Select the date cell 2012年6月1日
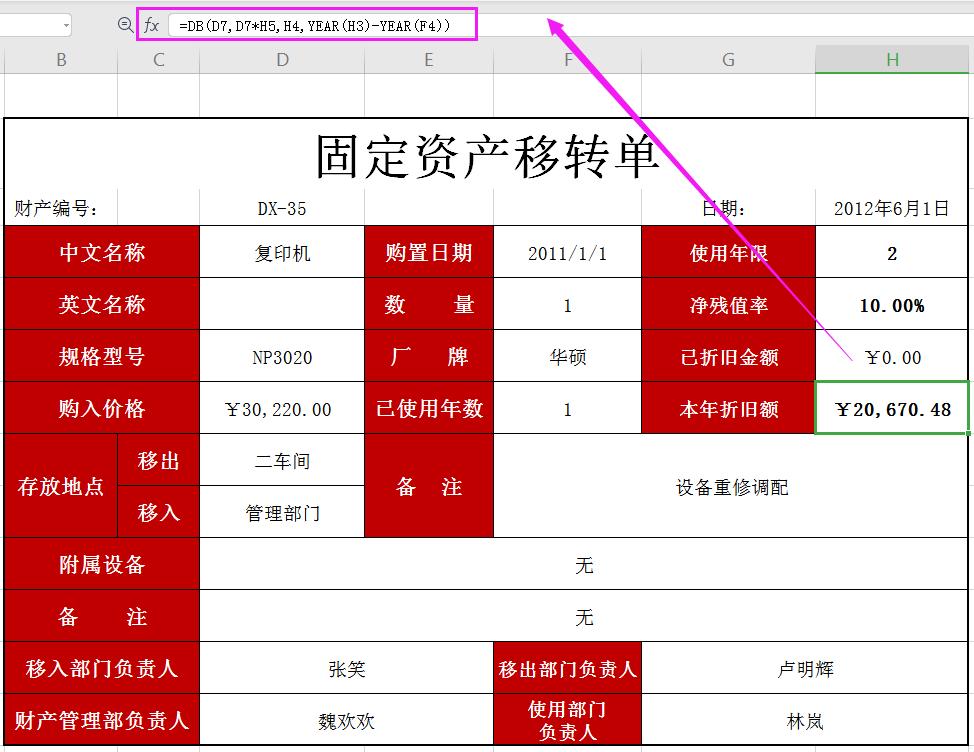 [x=891, y=207]
